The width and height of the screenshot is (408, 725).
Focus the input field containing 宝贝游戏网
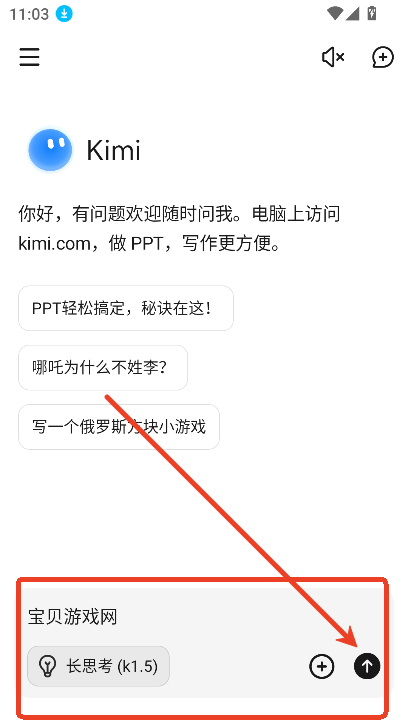click(204, 617)
